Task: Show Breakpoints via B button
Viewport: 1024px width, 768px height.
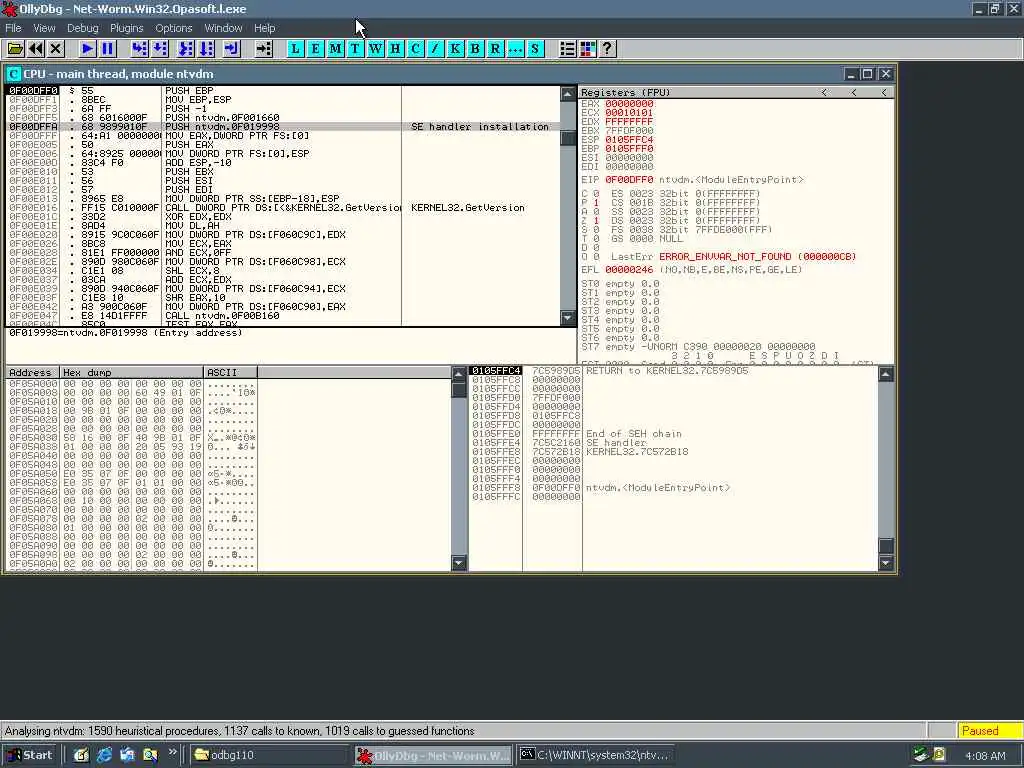Action: [x=475, y=48]
